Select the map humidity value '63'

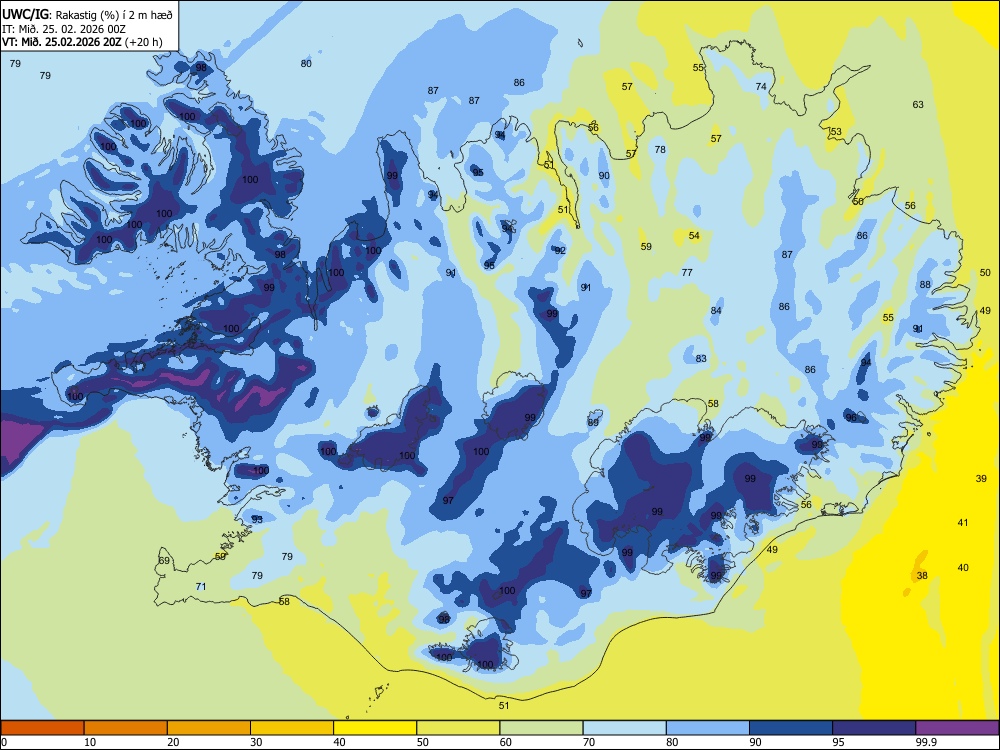918,105
